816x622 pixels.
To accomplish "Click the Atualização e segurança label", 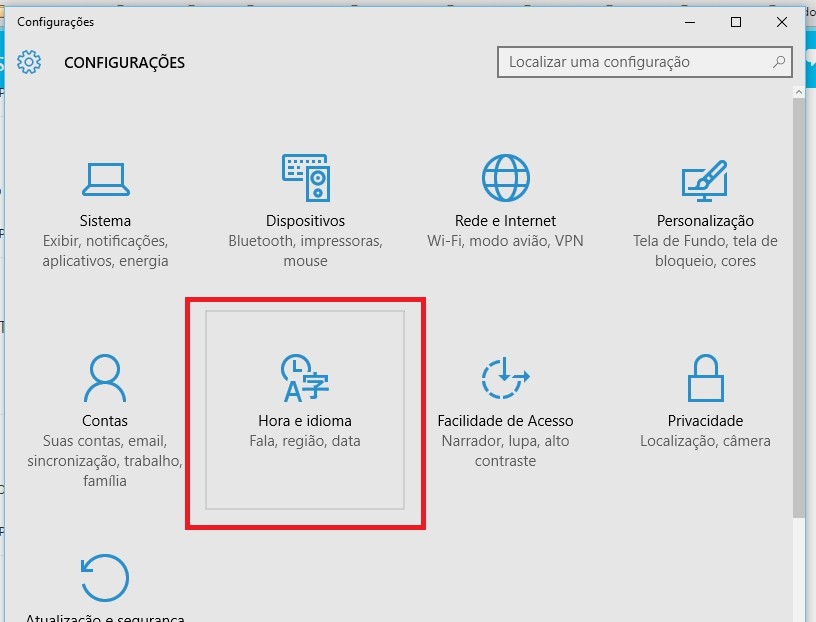I will (x=105, y=617).
